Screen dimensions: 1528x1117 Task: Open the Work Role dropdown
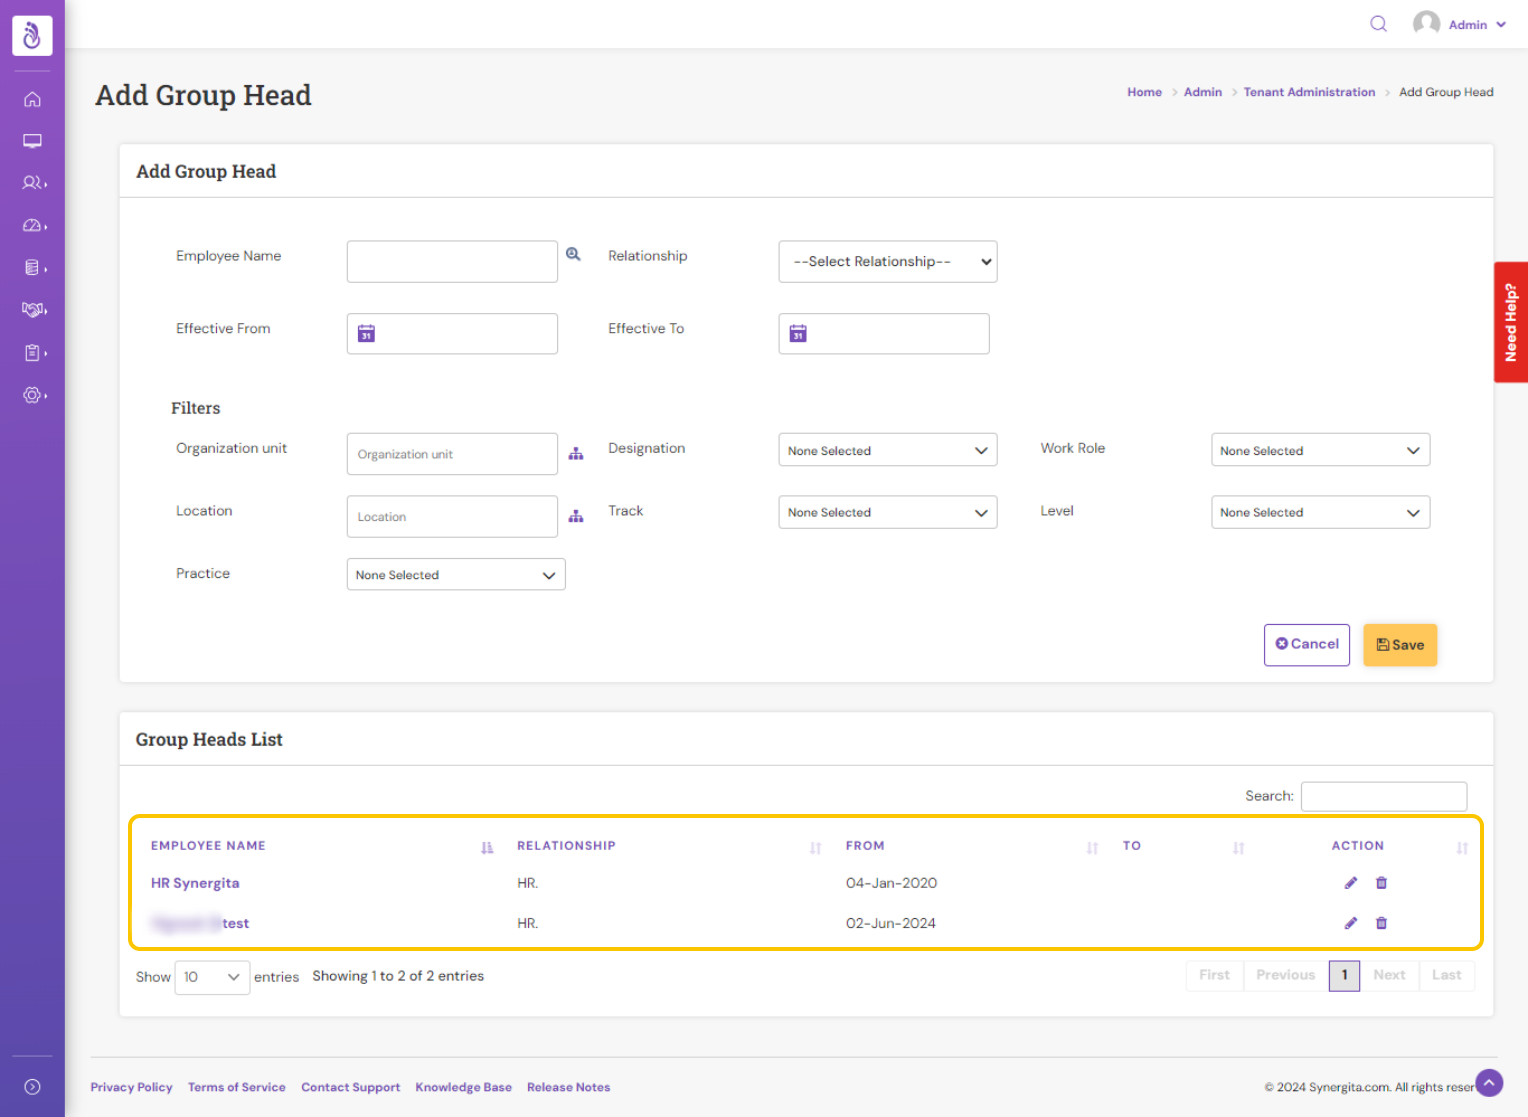tap(1320, 450)
